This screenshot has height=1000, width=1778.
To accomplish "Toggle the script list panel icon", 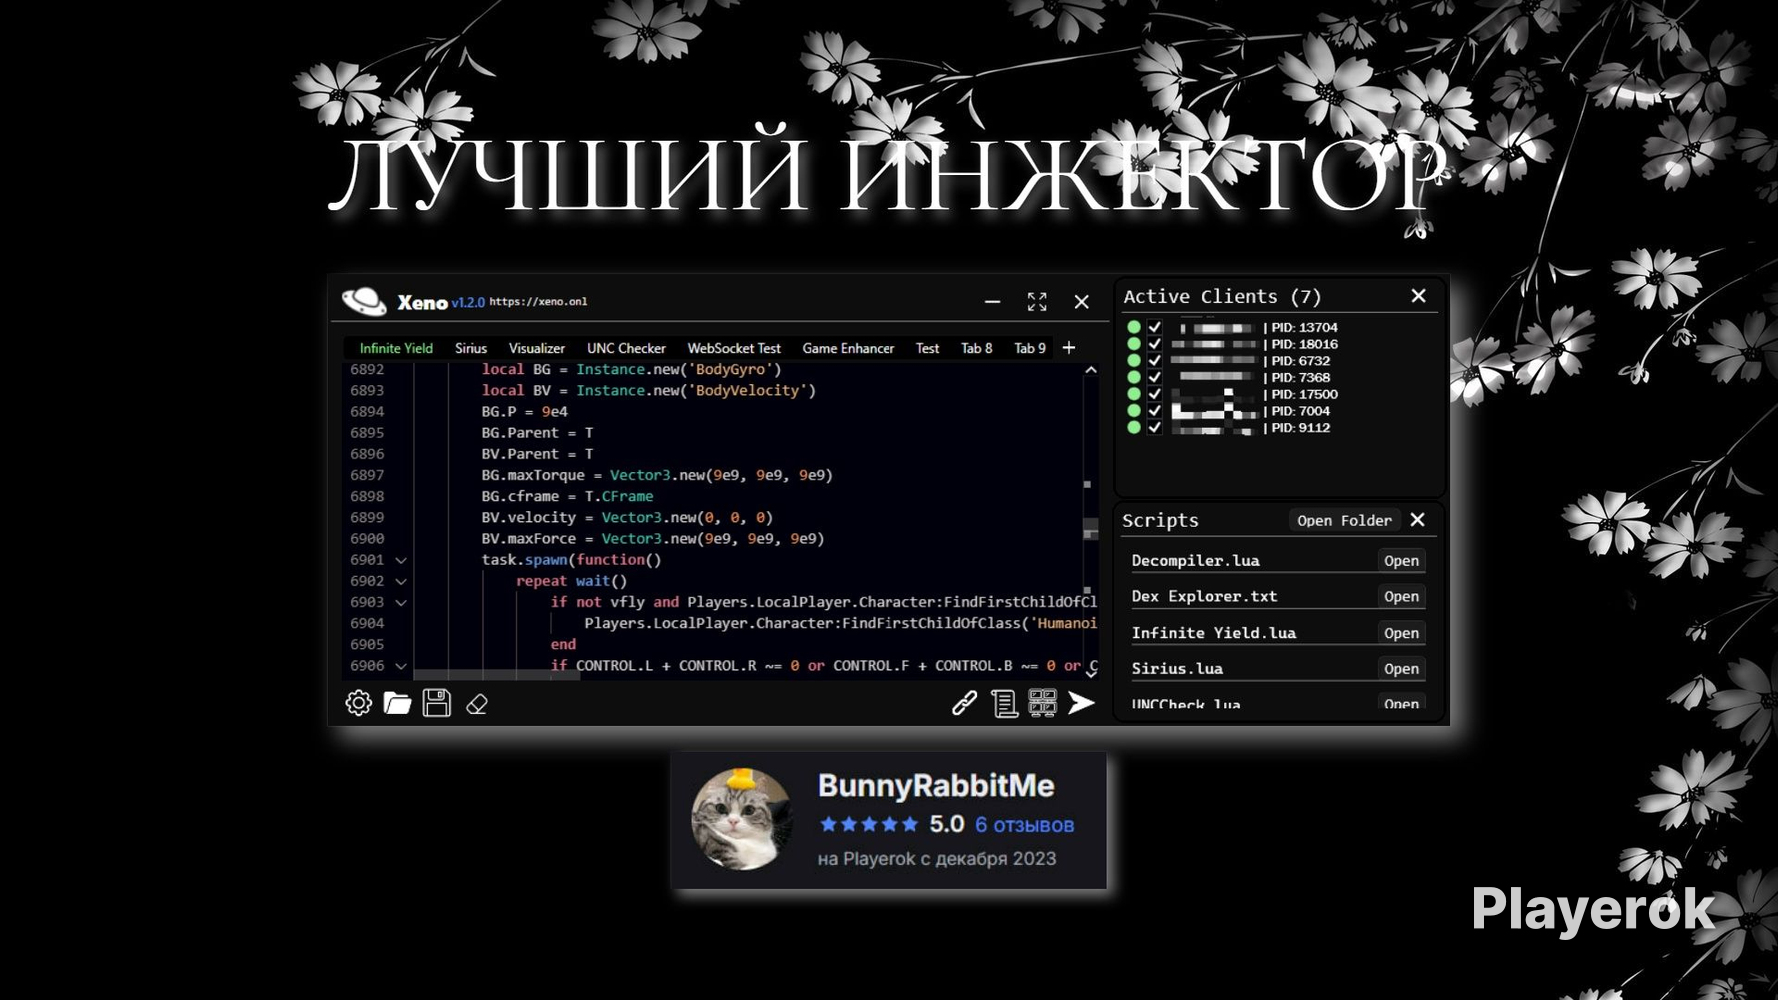I will [1004, 703].
